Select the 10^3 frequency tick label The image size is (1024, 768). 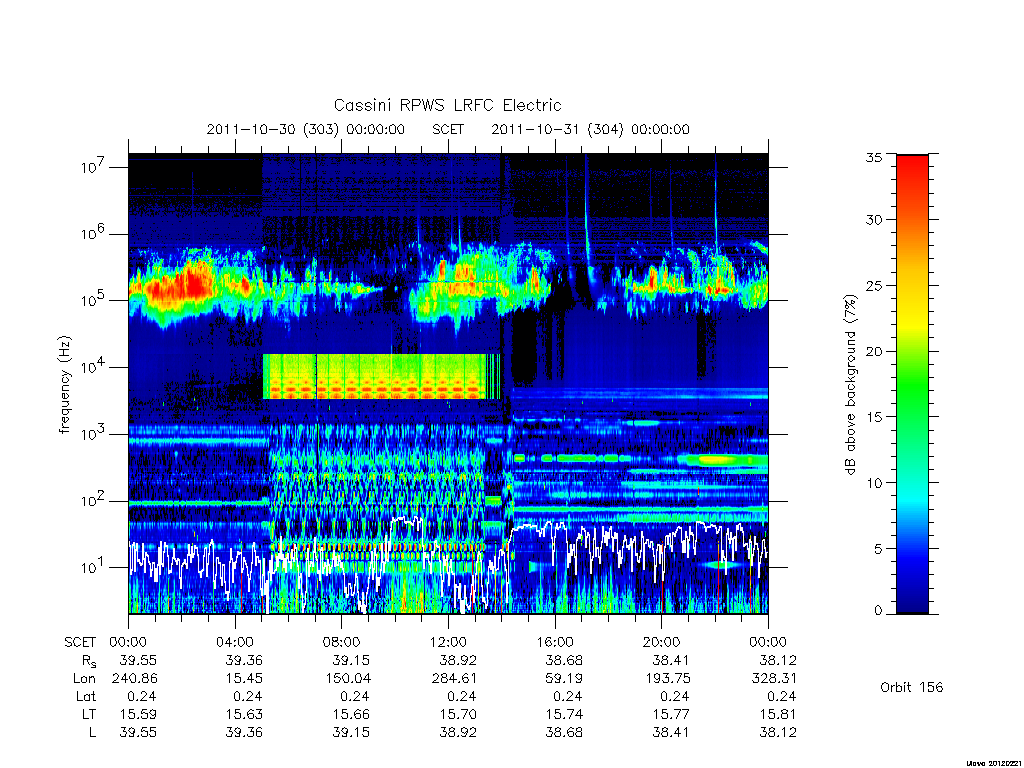click(x=93, y=433)
